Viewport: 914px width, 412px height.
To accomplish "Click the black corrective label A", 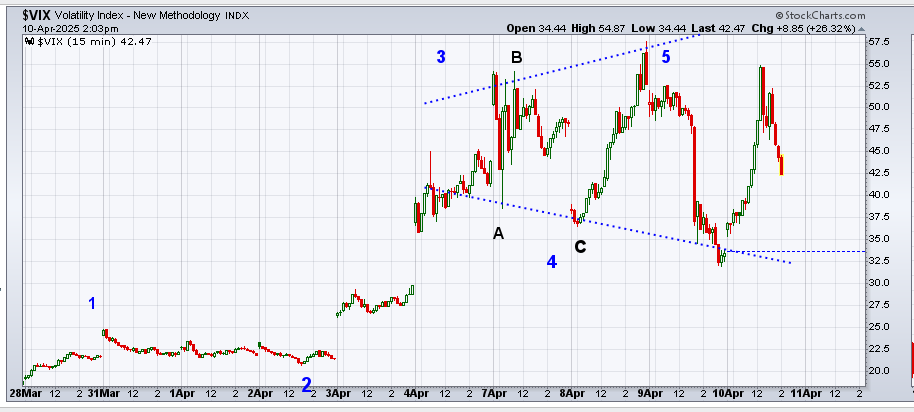I will pos(498,234).
